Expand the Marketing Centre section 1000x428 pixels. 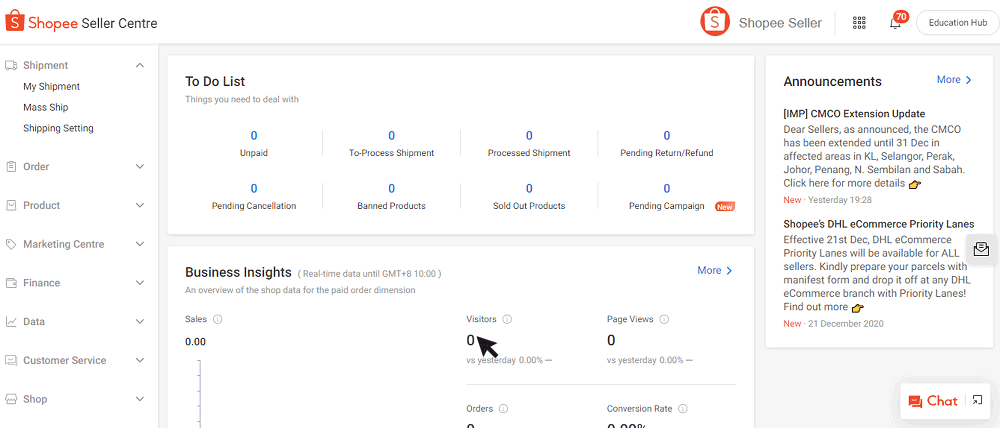coord(140,244)
